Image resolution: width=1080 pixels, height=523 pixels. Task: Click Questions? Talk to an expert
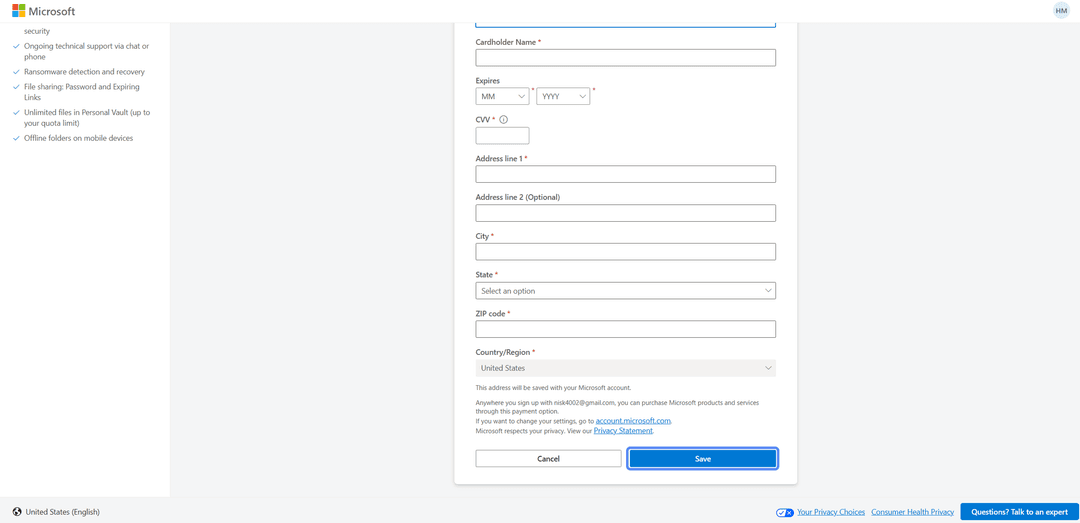pos(1019,512)
